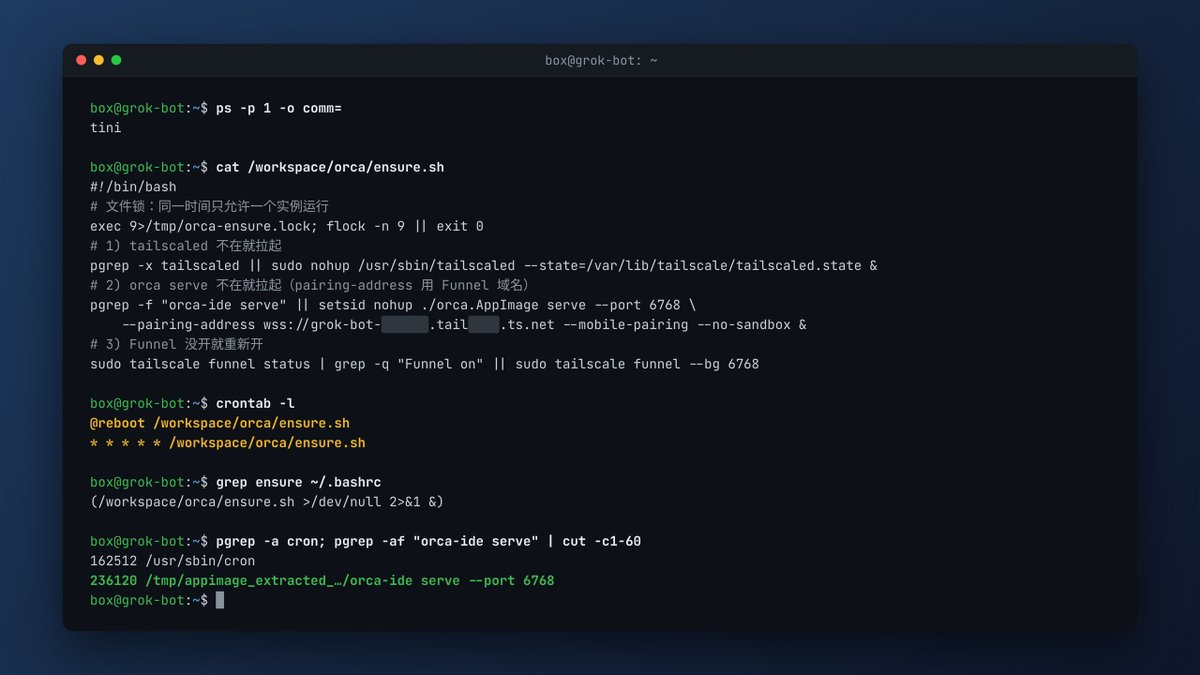Click the window title box@grok-bot: ~

click(601, 60)
